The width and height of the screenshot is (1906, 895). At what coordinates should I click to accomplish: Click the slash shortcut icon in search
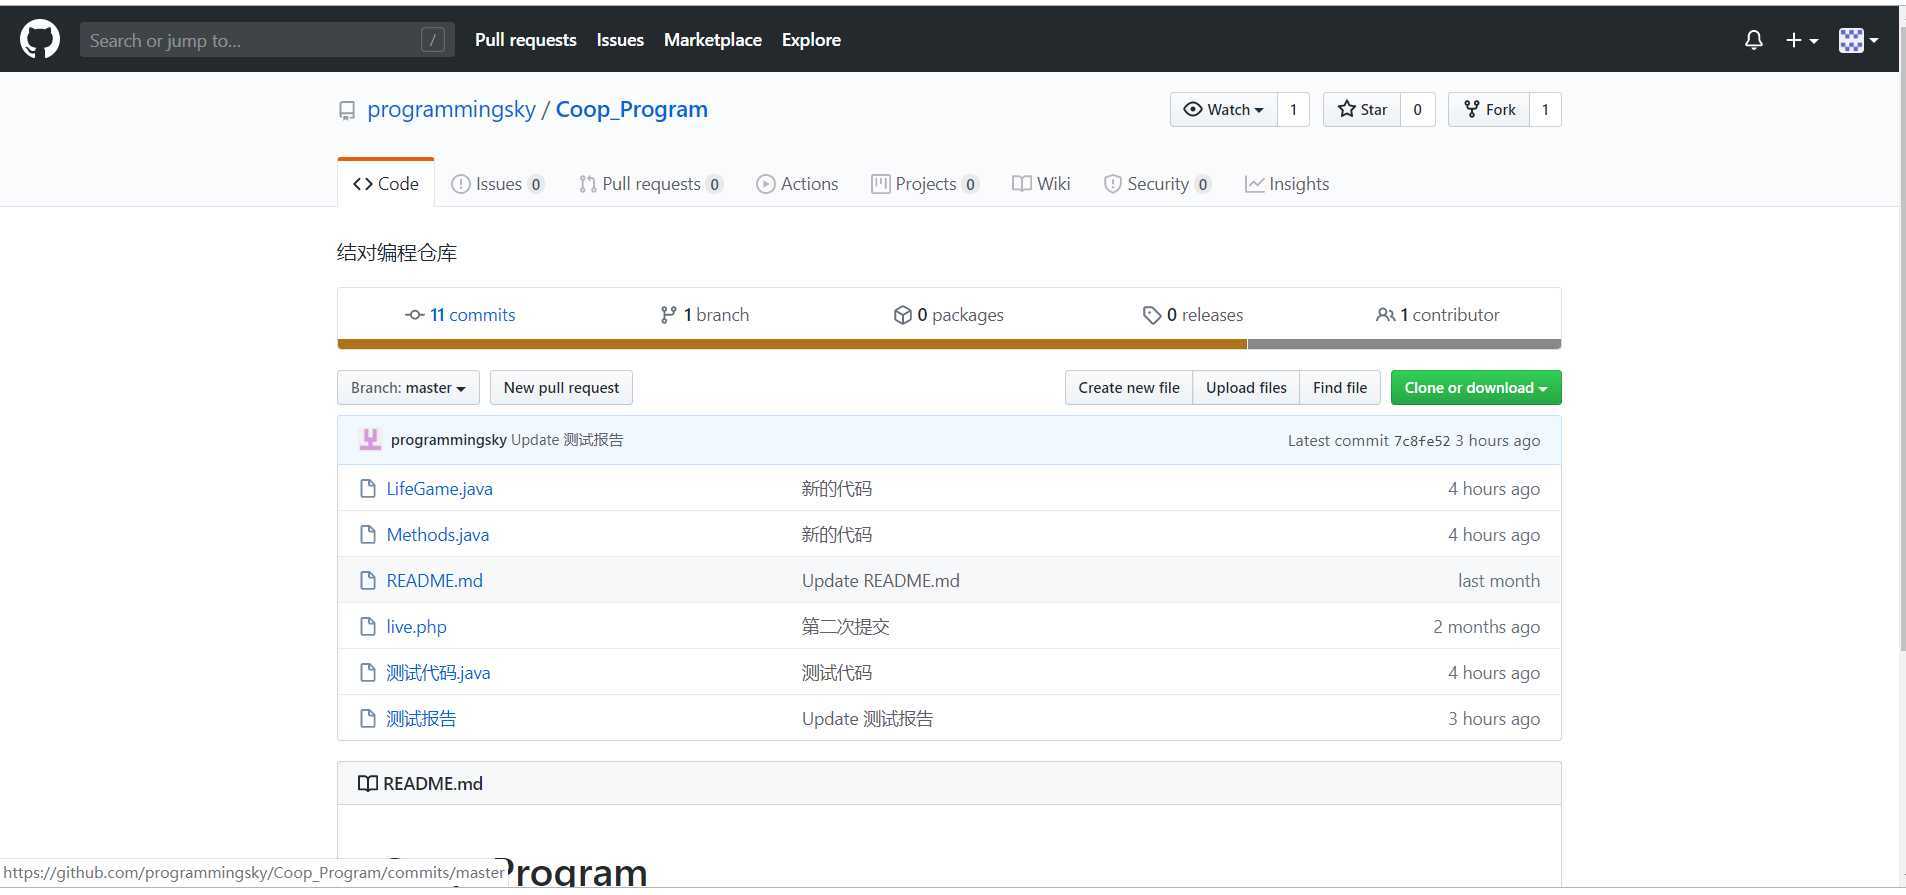pyautogui.click(x=433, y=40)
